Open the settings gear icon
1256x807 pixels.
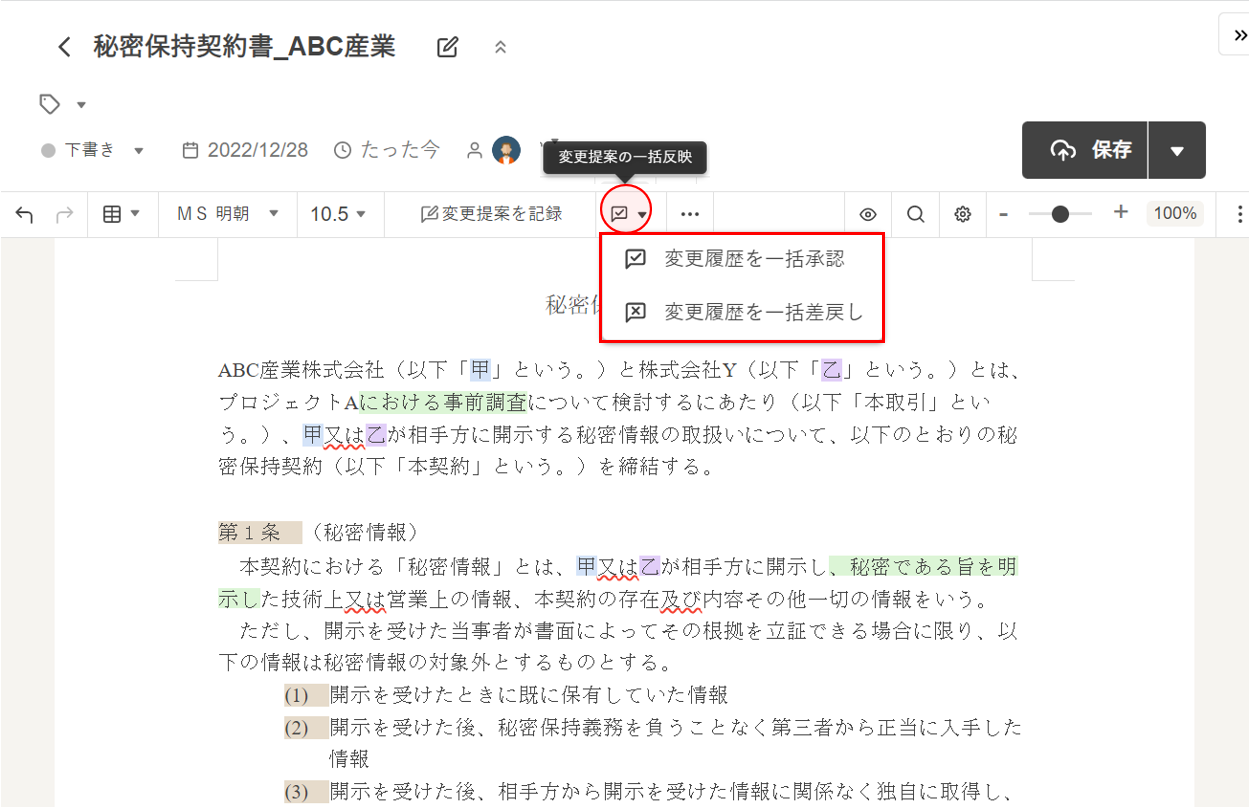point(962,214)
